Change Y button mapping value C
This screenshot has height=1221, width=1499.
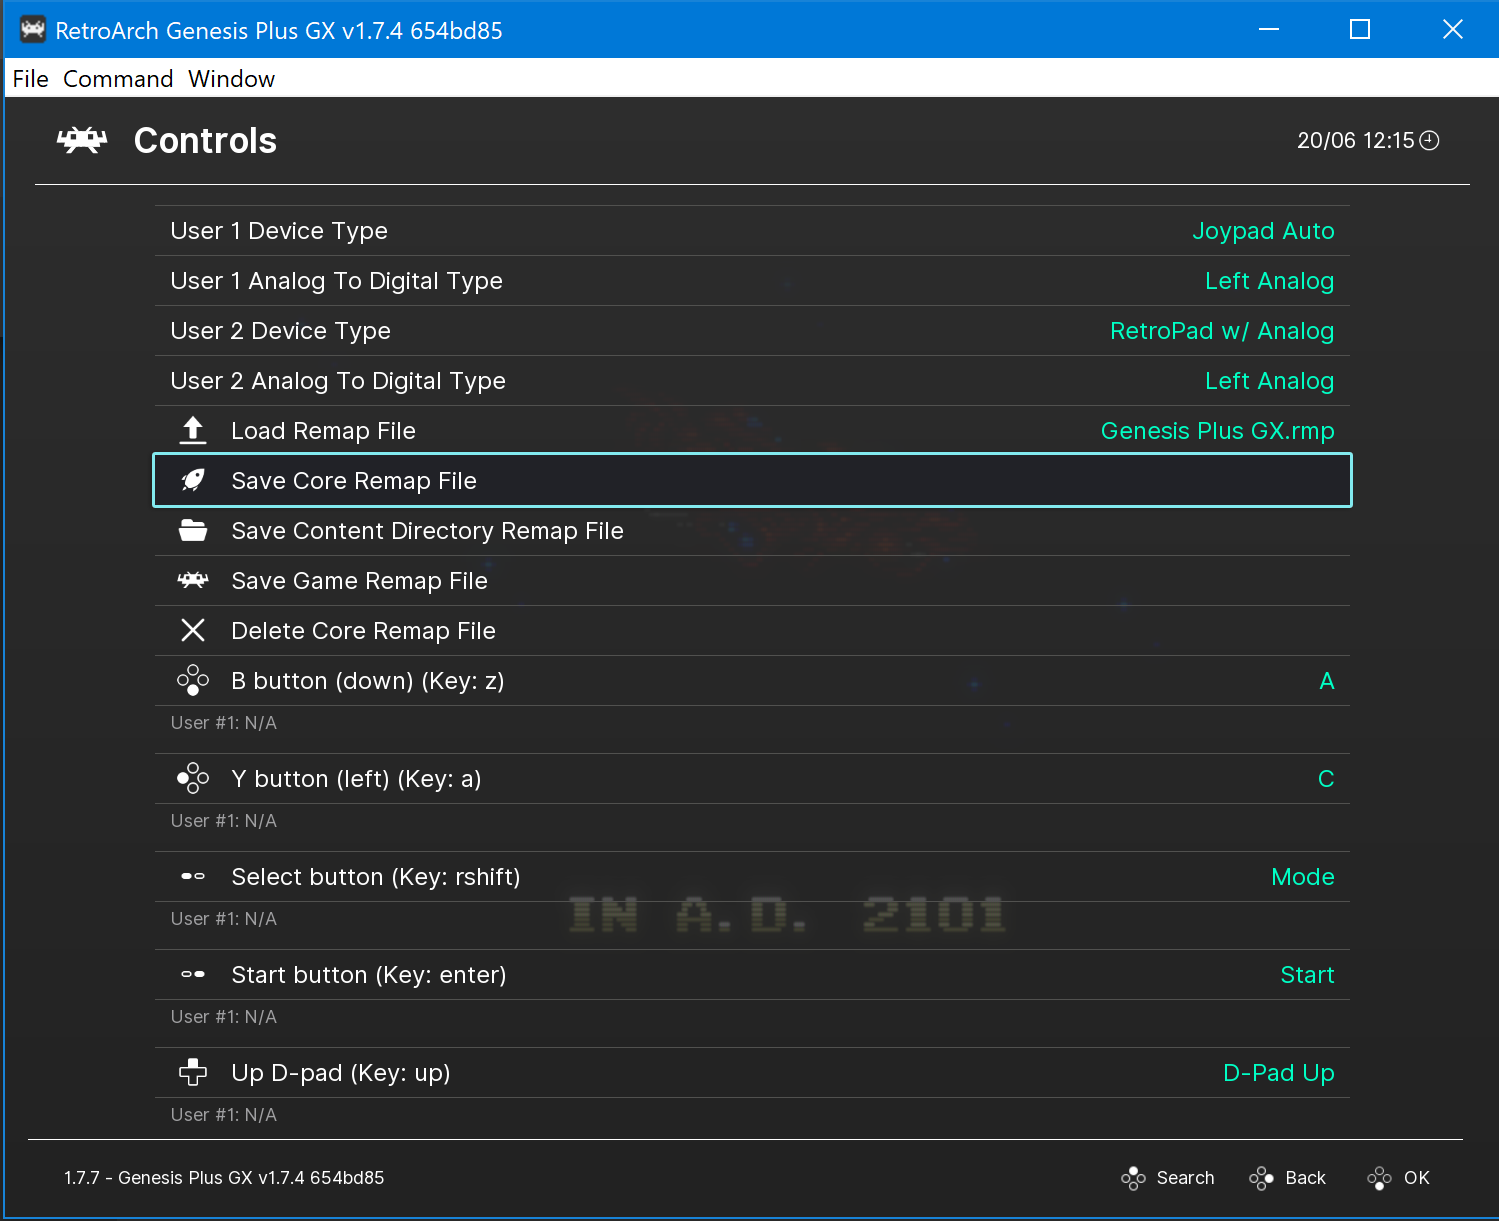1326,779
